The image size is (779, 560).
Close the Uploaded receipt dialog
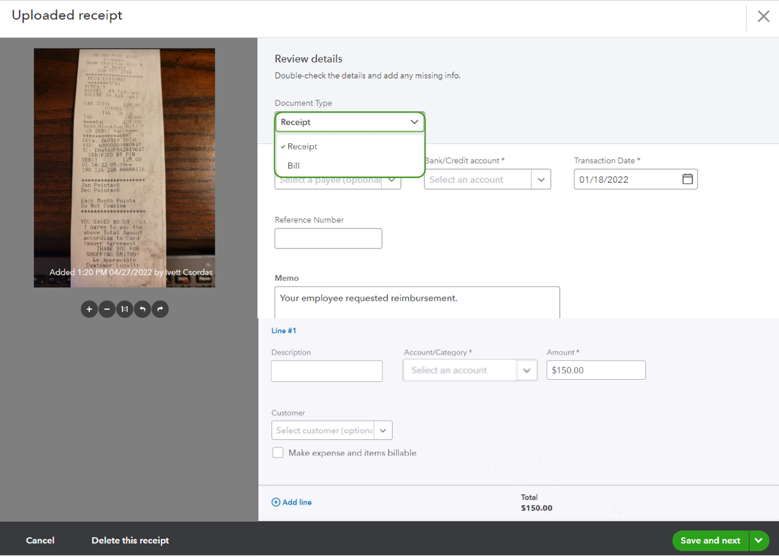click(763, 16)
